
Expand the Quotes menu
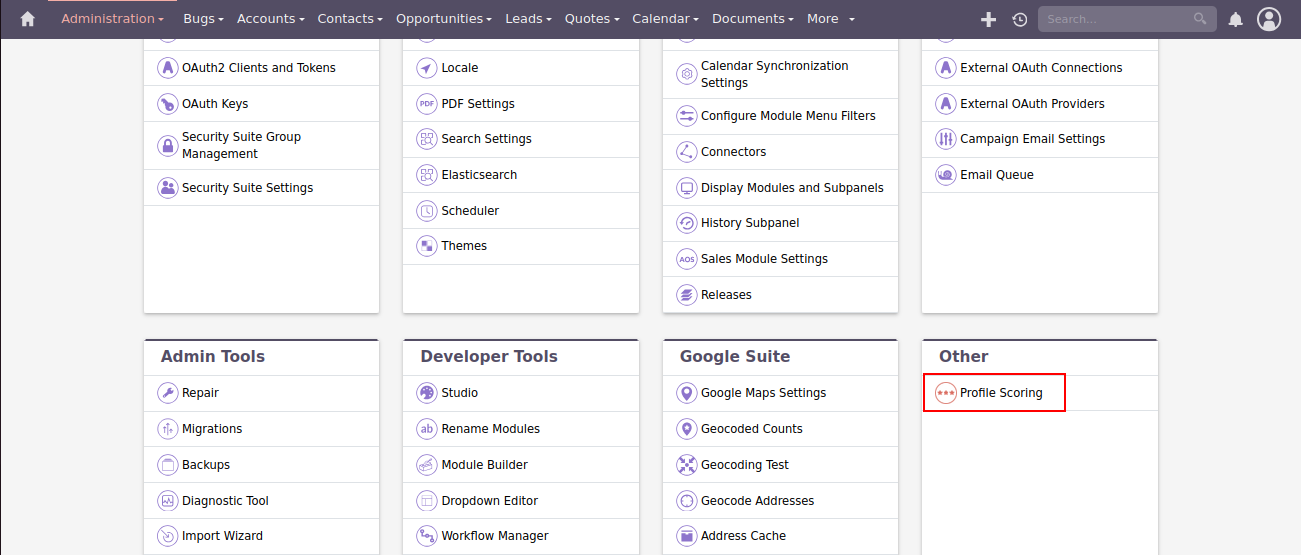point(592,19)
